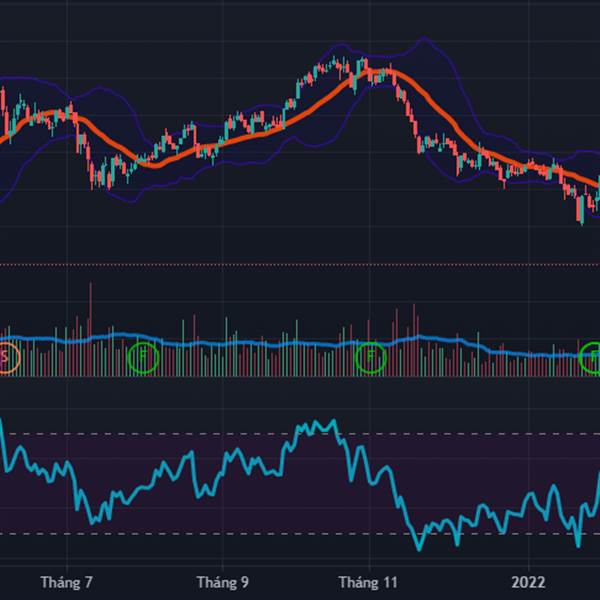Click the orange S event marker
This screenshot has height=600, width=600.
point(5,357)
